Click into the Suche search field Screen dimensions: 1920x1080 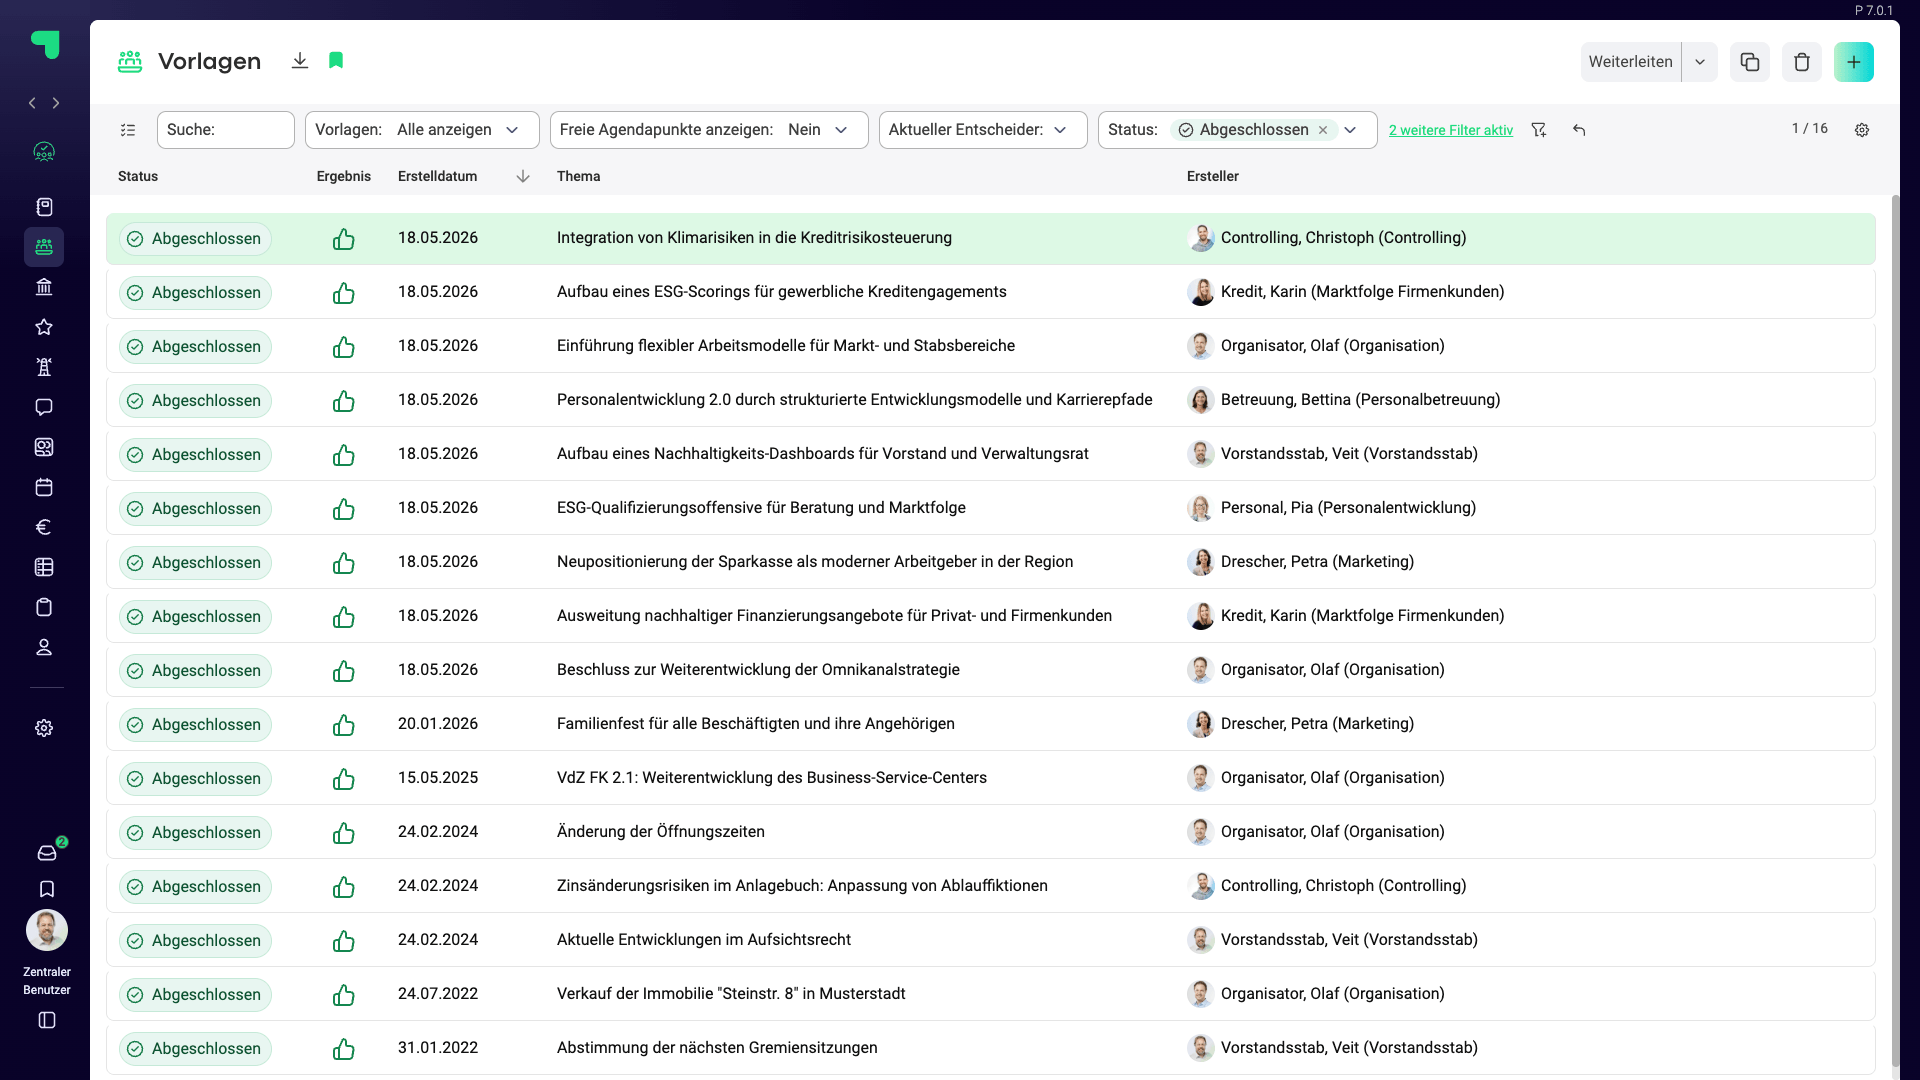[x=226, y=130]
